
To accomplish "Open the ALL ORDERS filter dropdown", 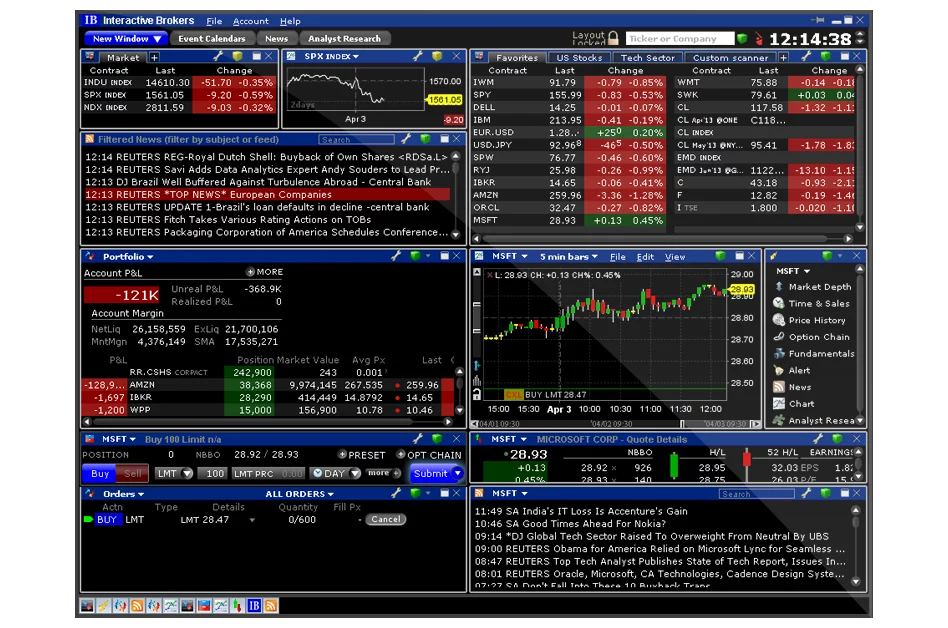I will [299, 494].
